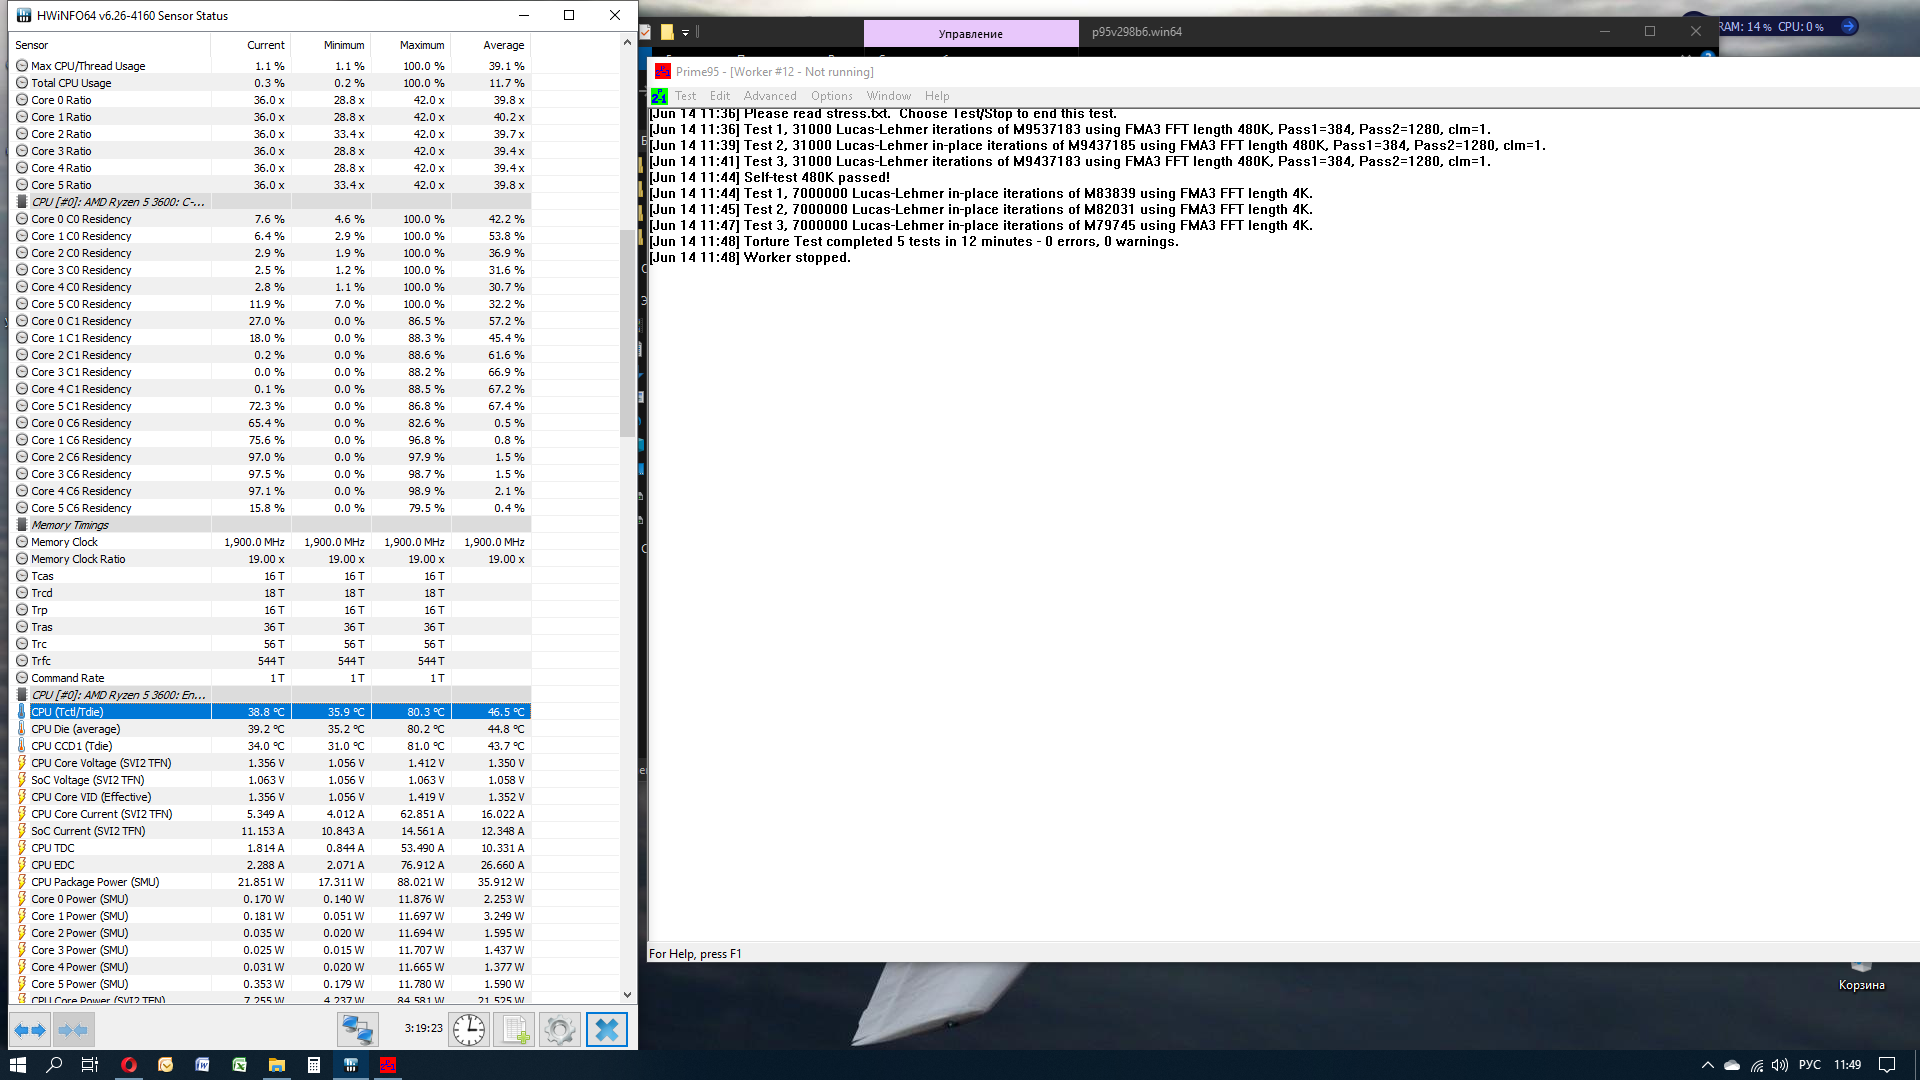1920x1080 pixels.
Task: Reset sensor values with the clock icon
Action: click(x=468, y=1029)
